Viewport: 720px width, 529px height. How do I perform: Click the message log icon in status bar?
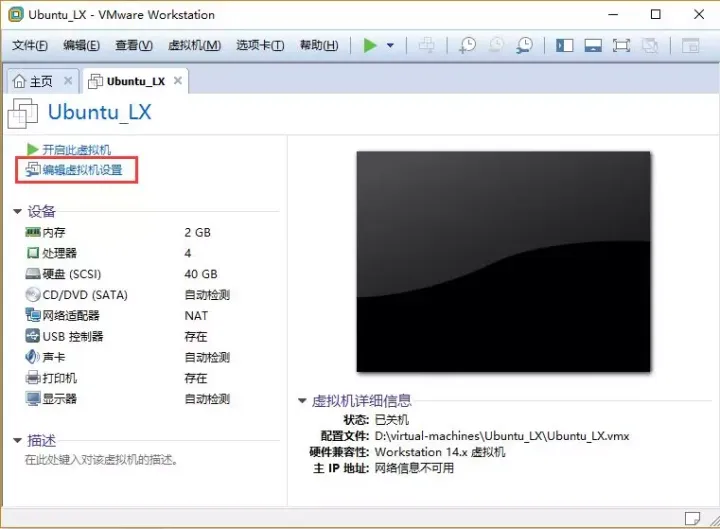click(x=692, y=518)
